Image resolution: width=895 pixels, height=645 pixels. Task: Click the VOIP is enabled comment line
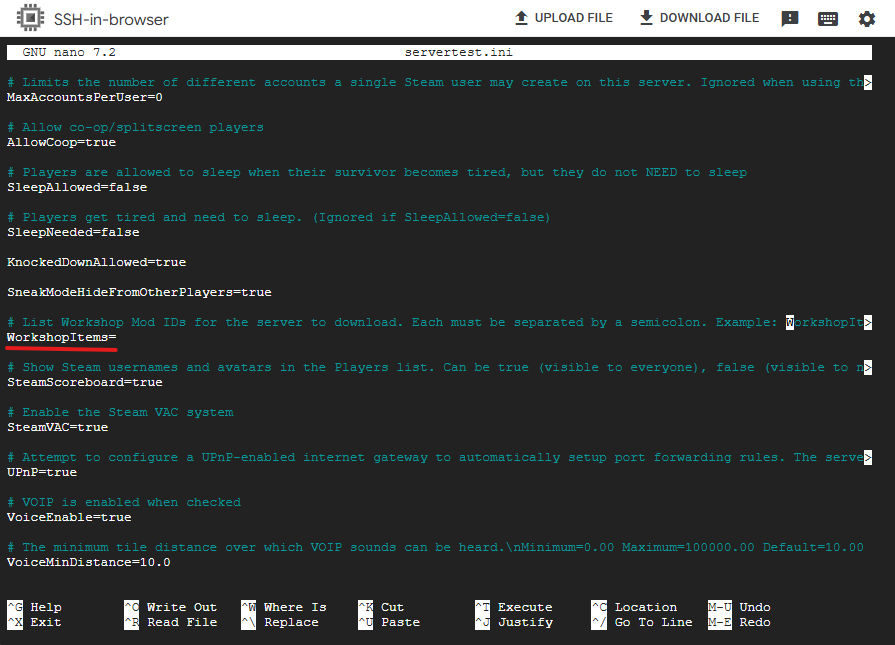(124, 503)
